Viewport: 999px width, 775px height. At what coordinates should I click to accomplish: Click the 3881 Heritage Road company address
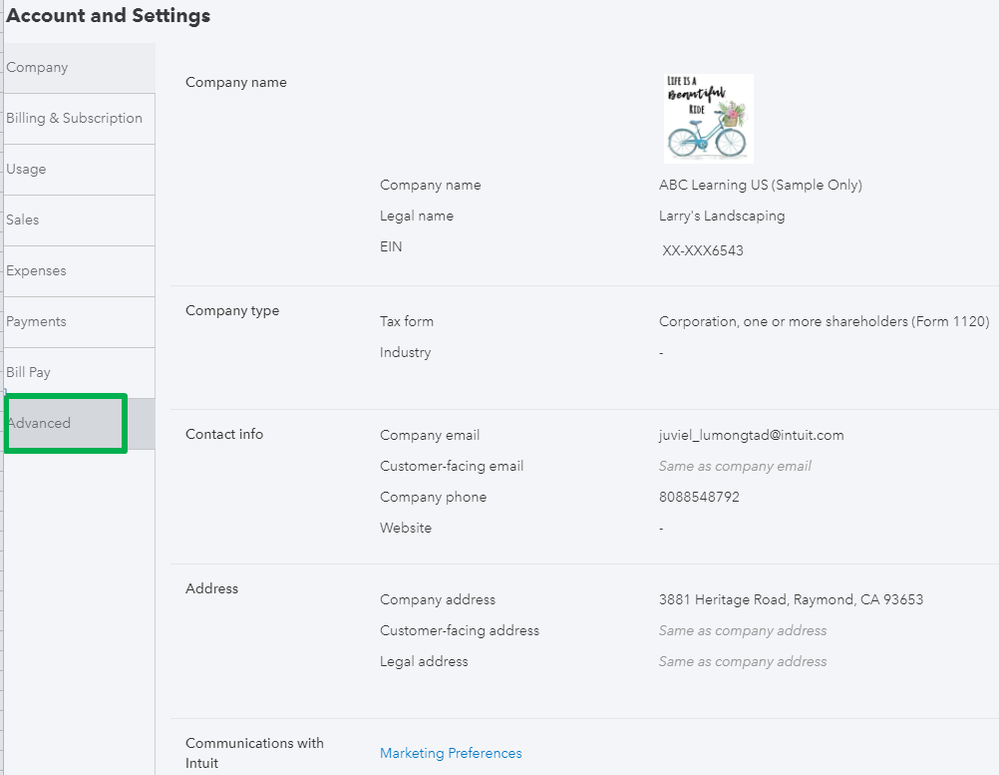(x=790, y=600)
